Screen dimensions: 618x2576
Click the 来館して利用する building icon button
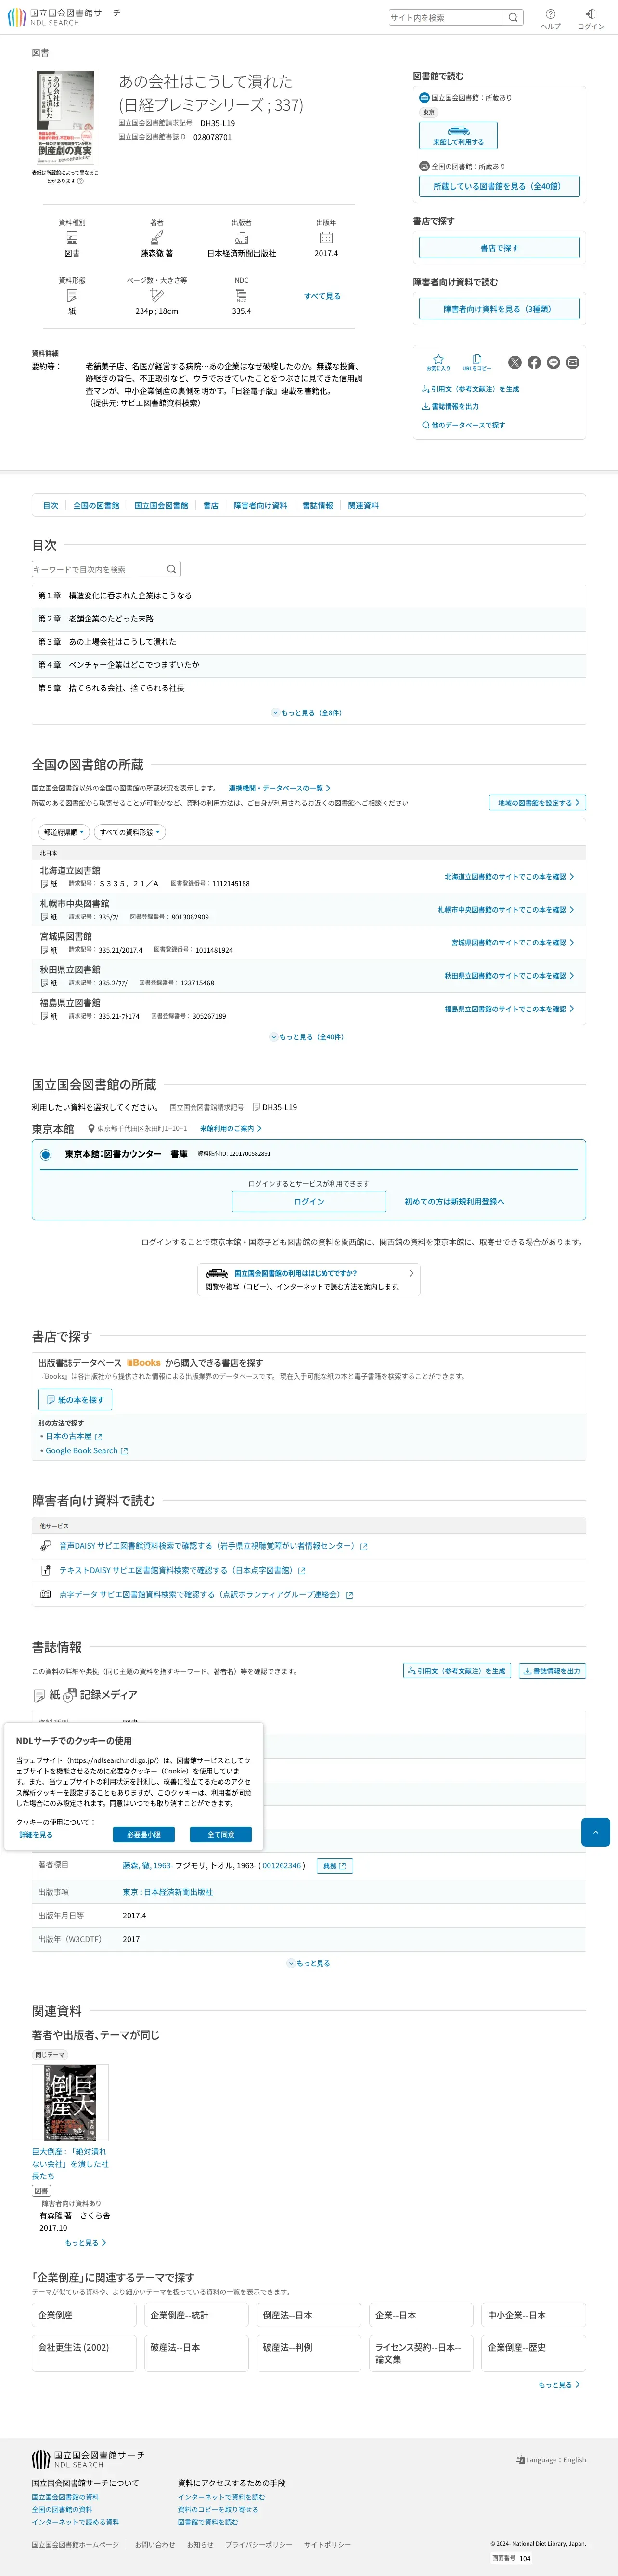tap(458, 135)
